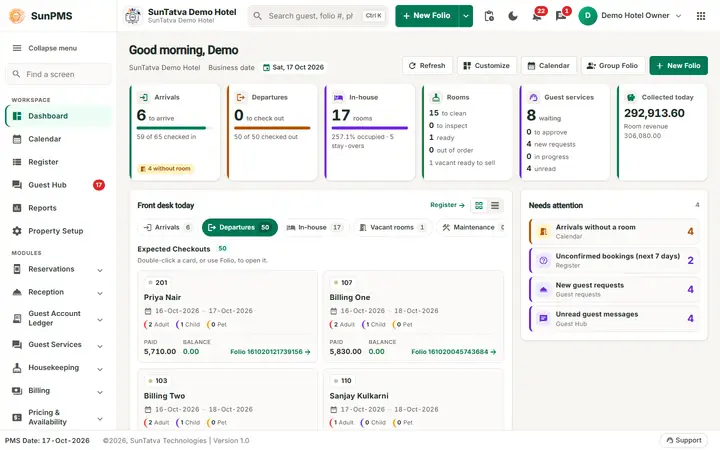The width and height of the screenshot is (720, 450).
Task: Click the dashboard New Folio button
Action: tap(678, 66)
